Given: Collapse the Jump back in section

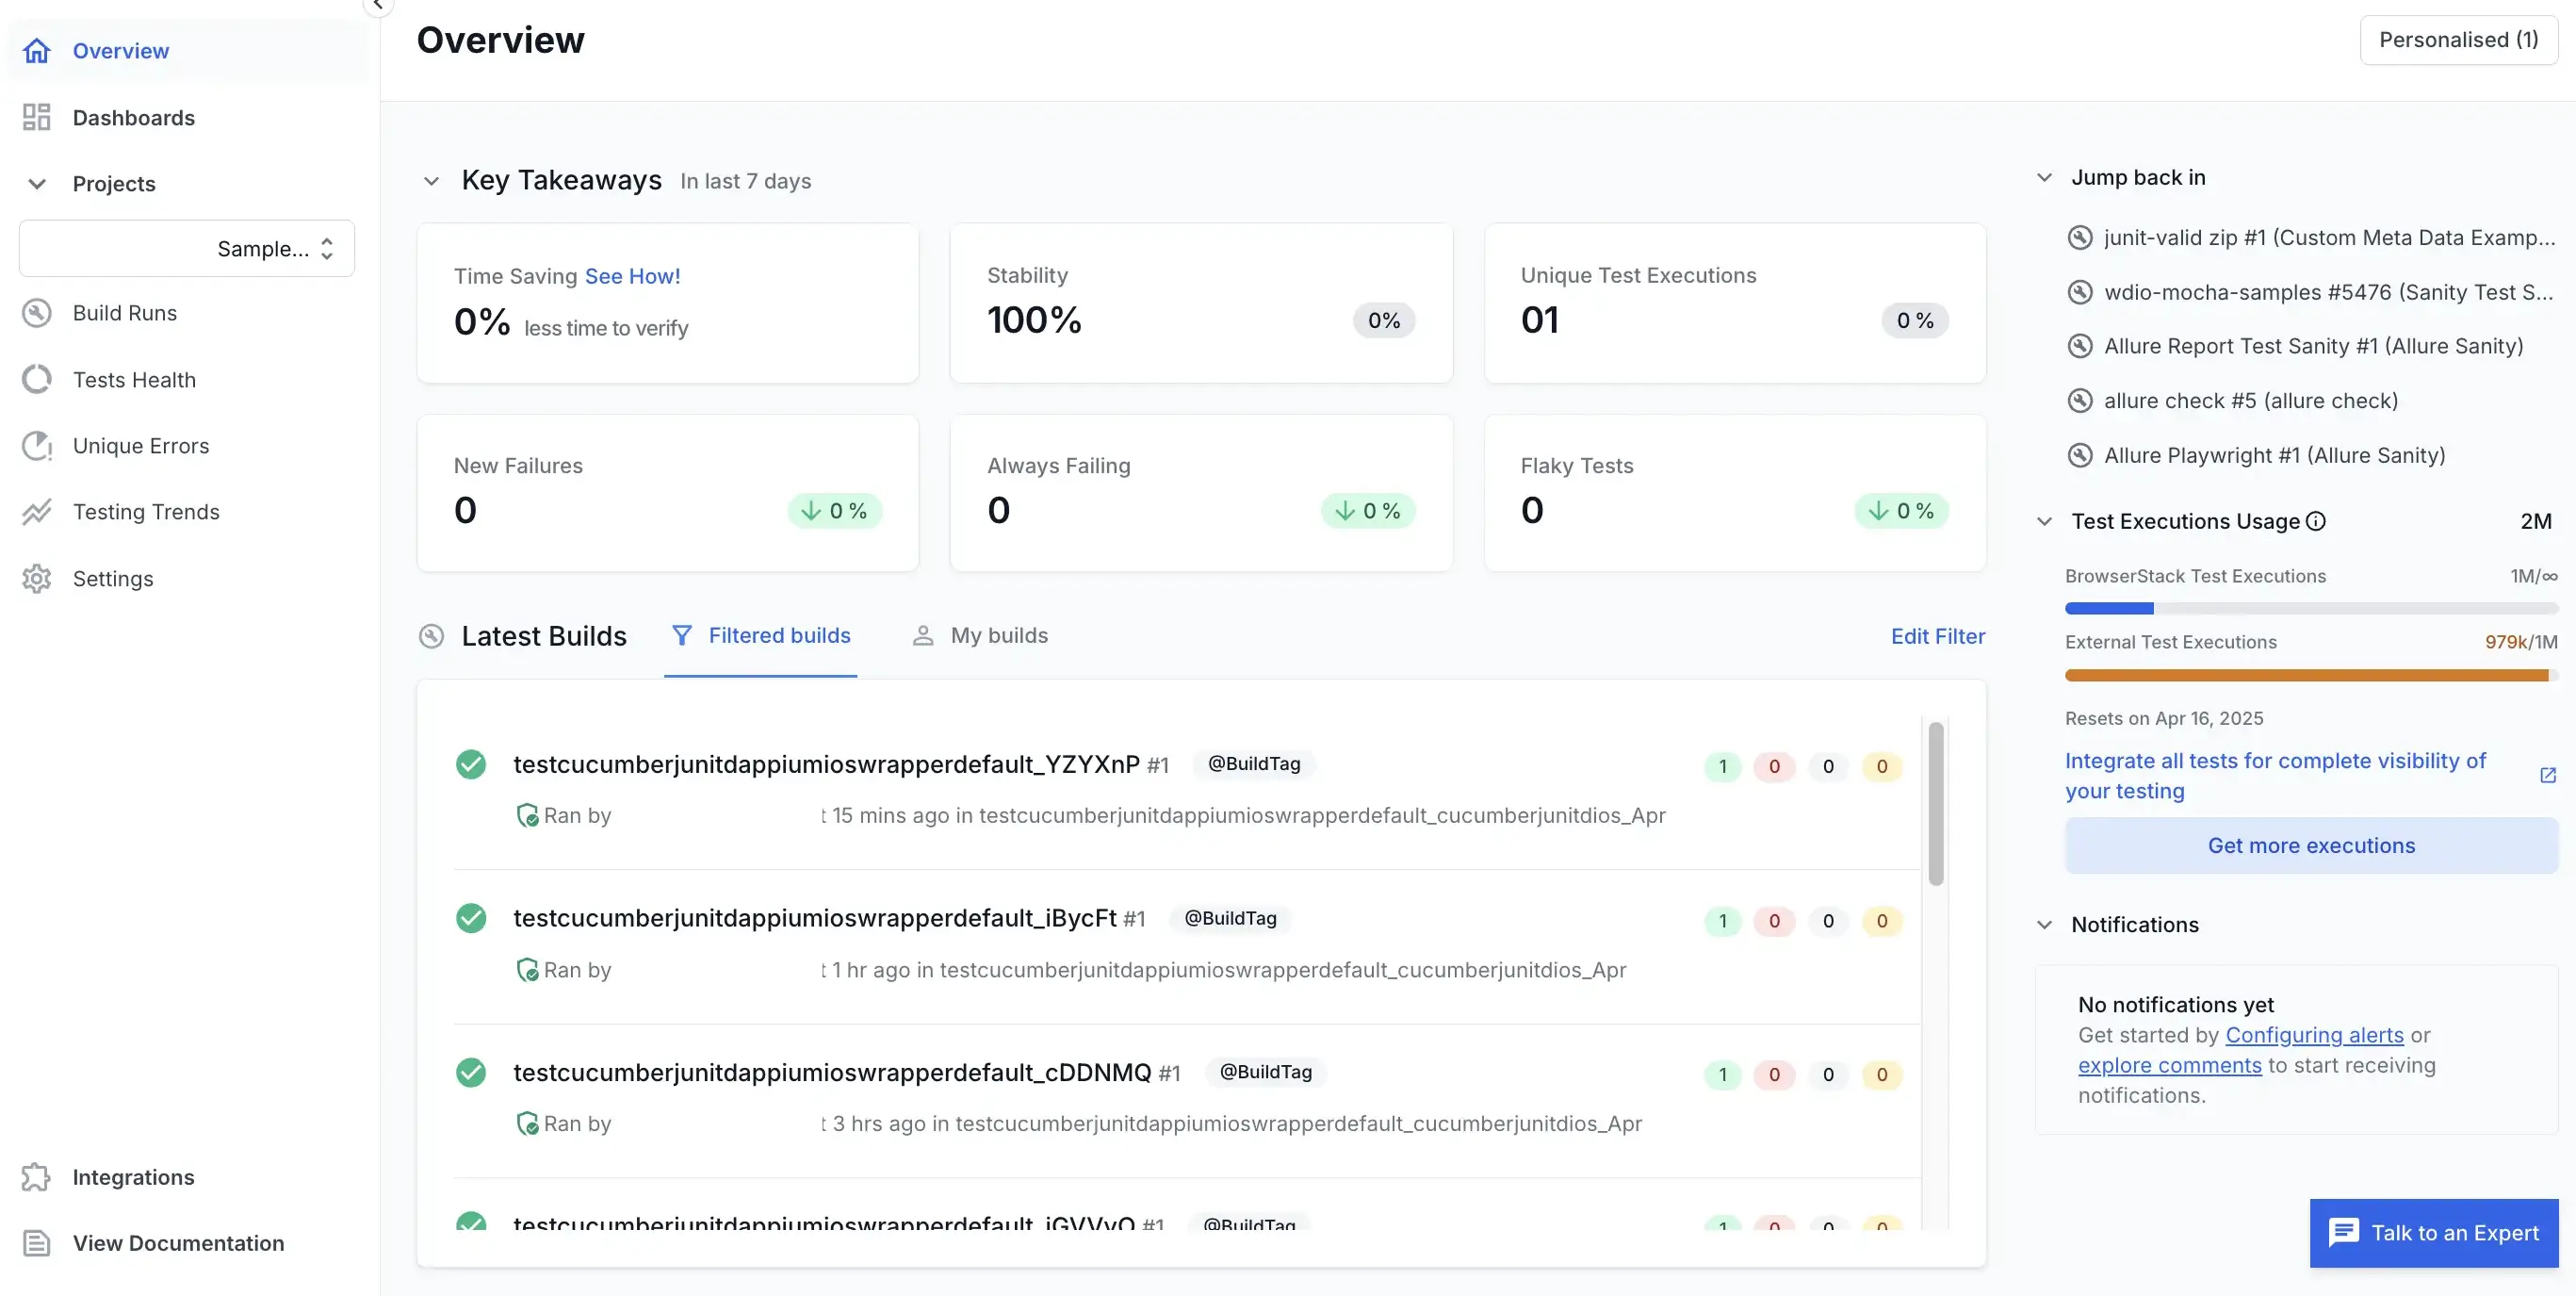Looking at the screenshot, I should (x=2044, y=176).
